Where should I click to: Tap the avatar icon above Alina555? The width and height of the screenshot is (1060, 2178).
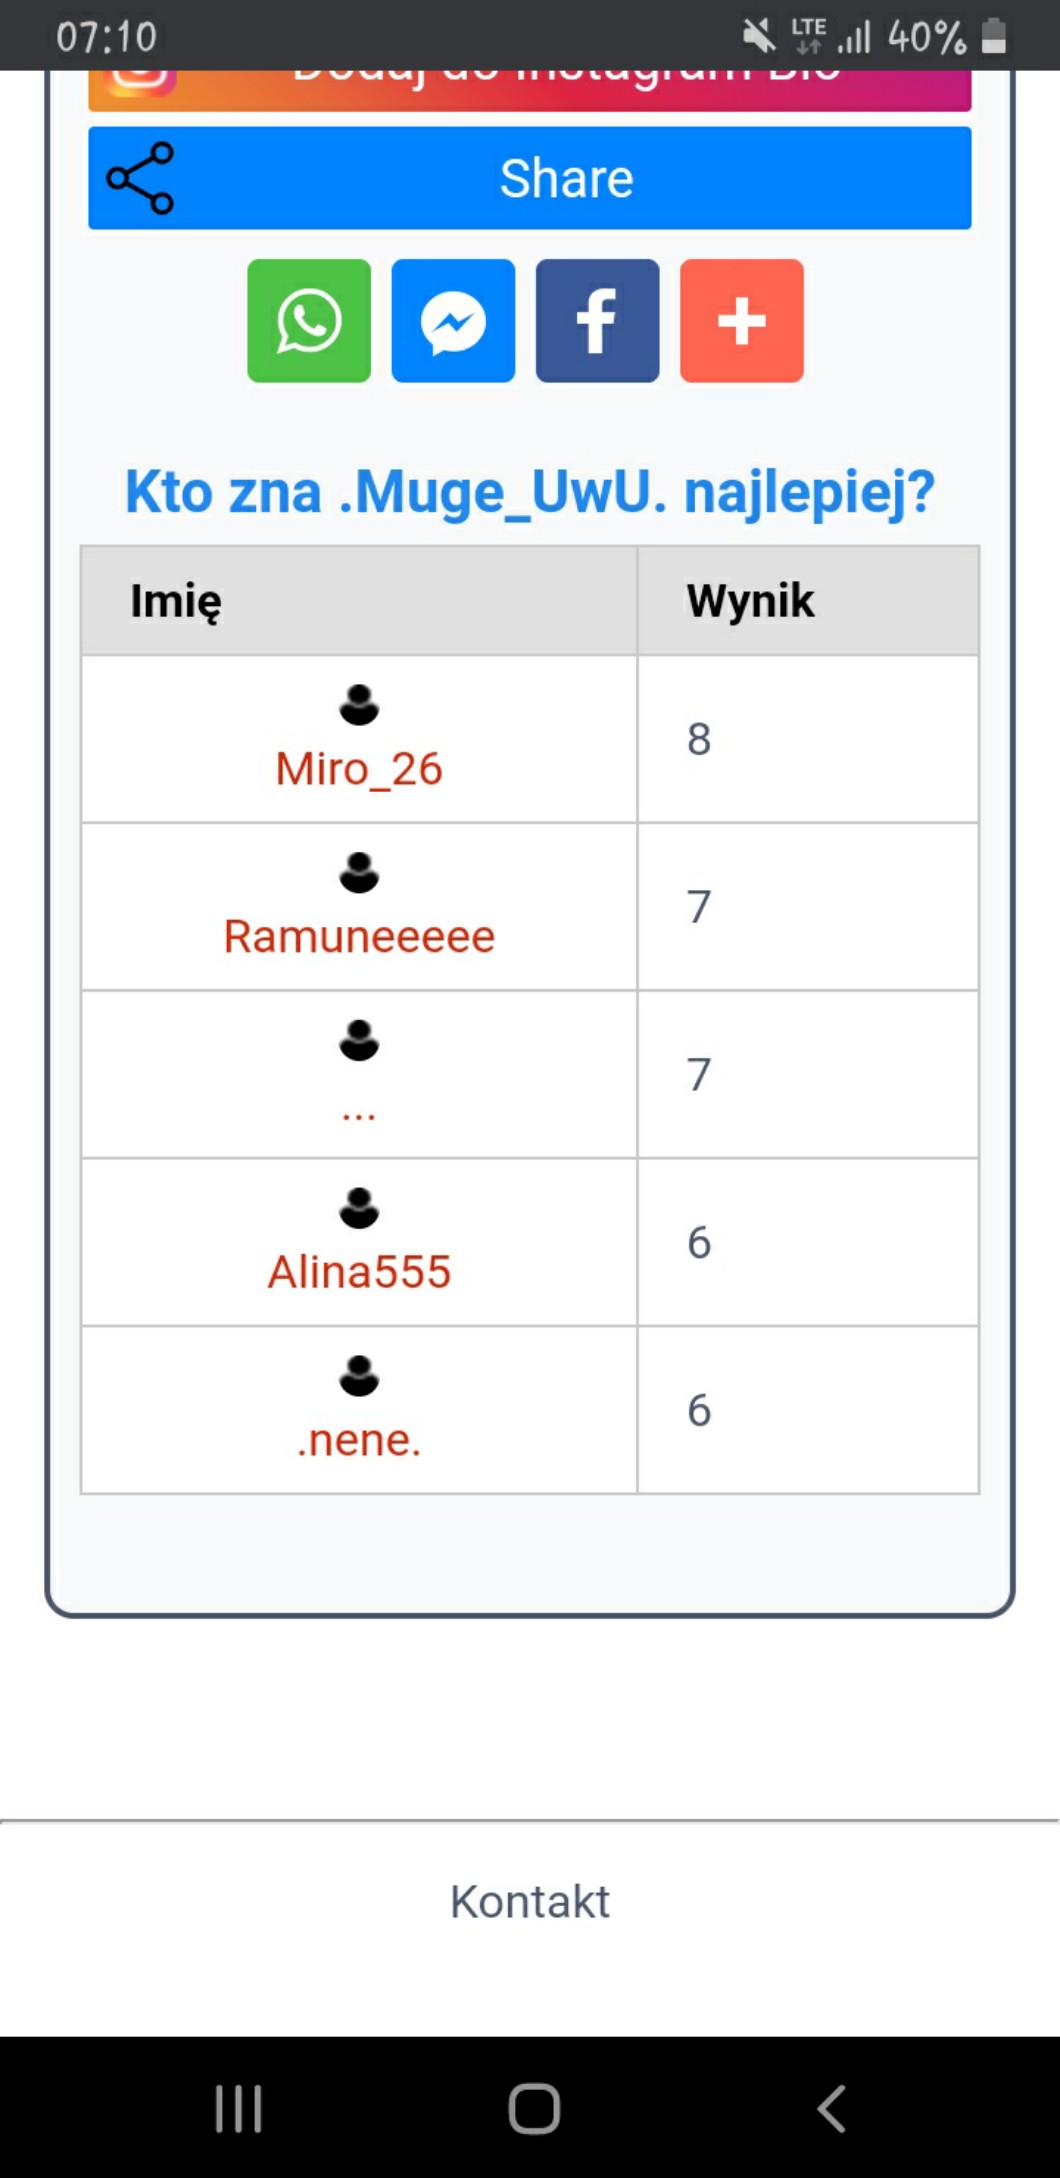tap(359, 1208)
